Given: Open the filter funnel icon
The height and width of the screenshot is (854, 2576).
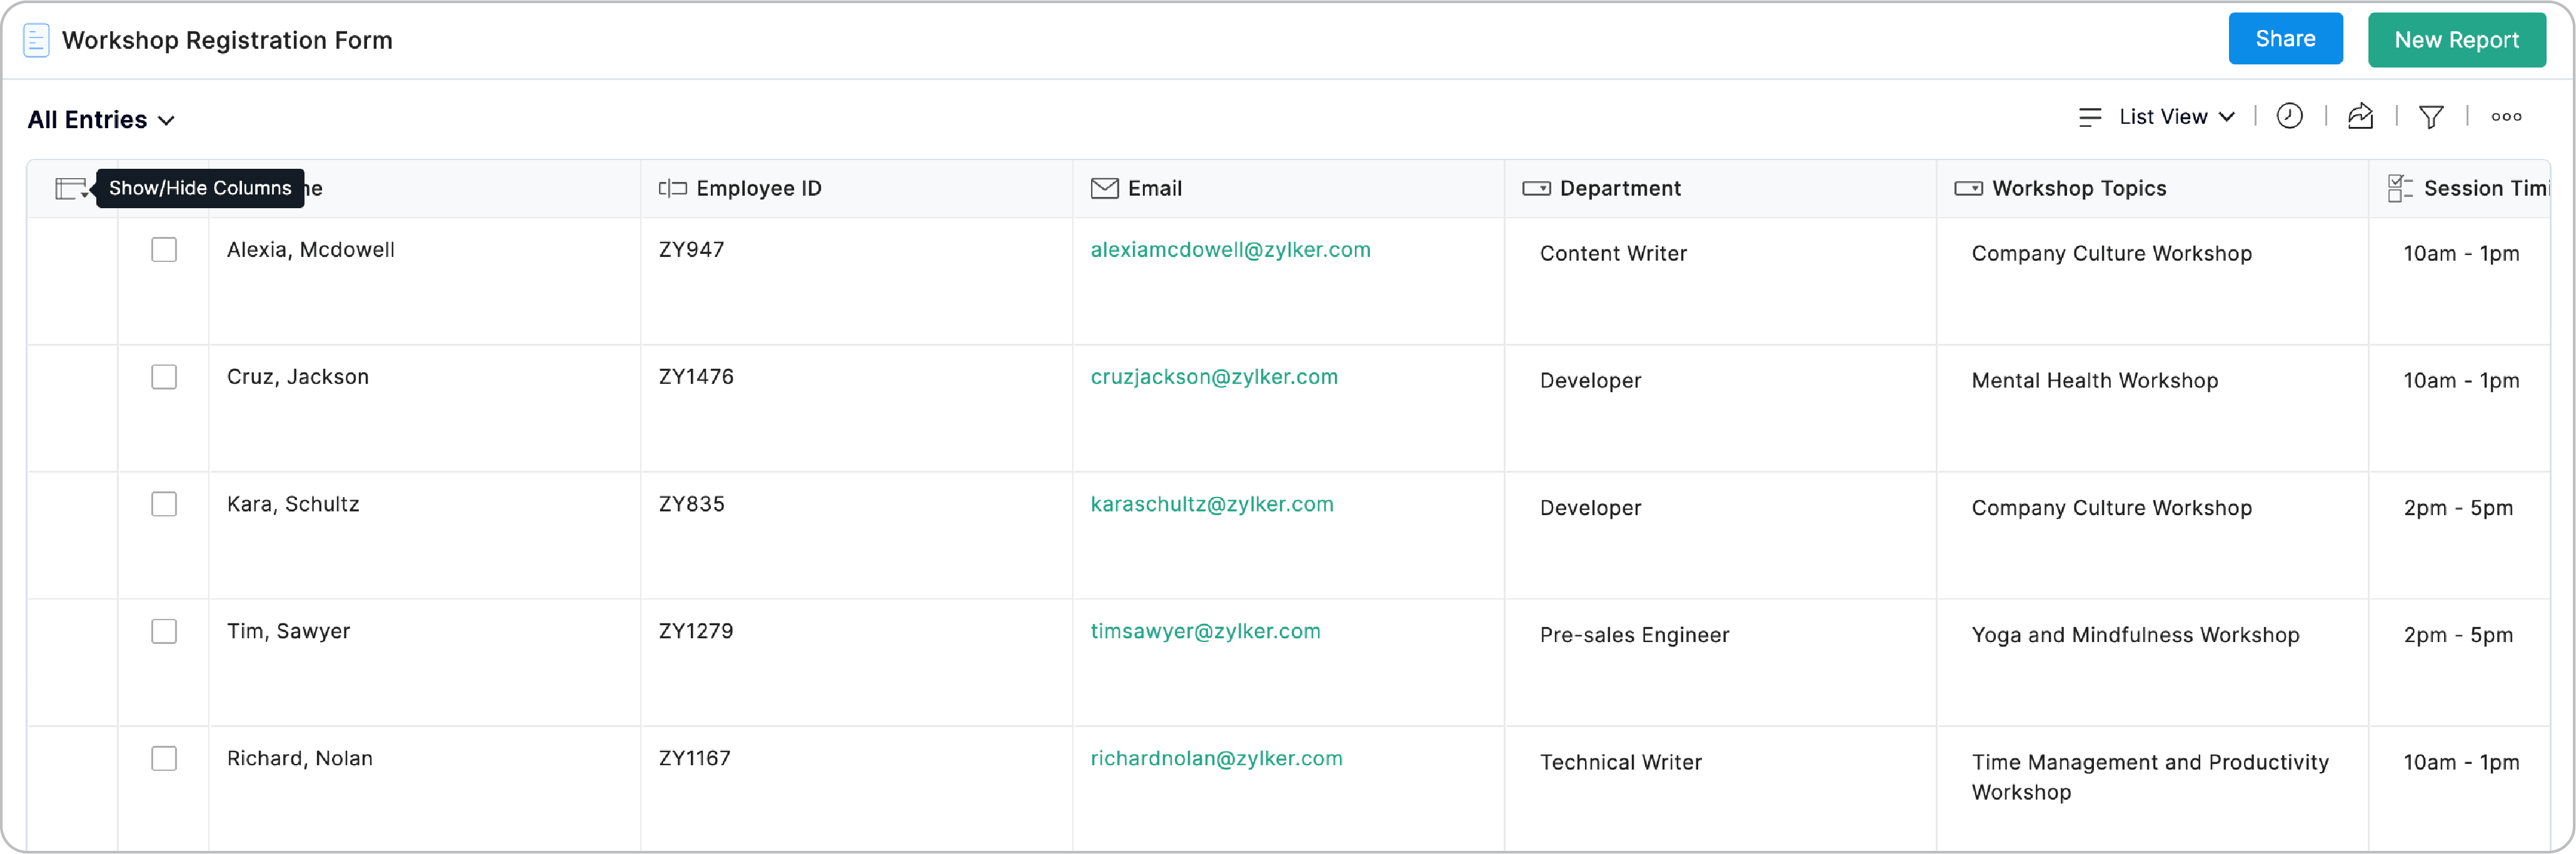Looking at the screenshot, I should click(2431, 117).
